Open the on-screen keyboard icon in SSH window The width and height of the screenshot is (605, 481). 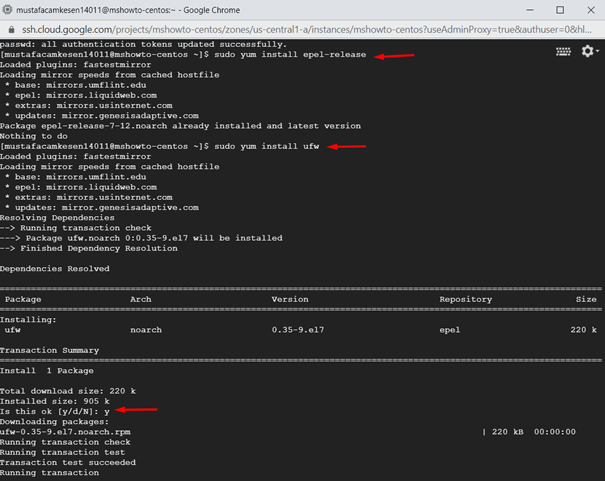[563, 52]
